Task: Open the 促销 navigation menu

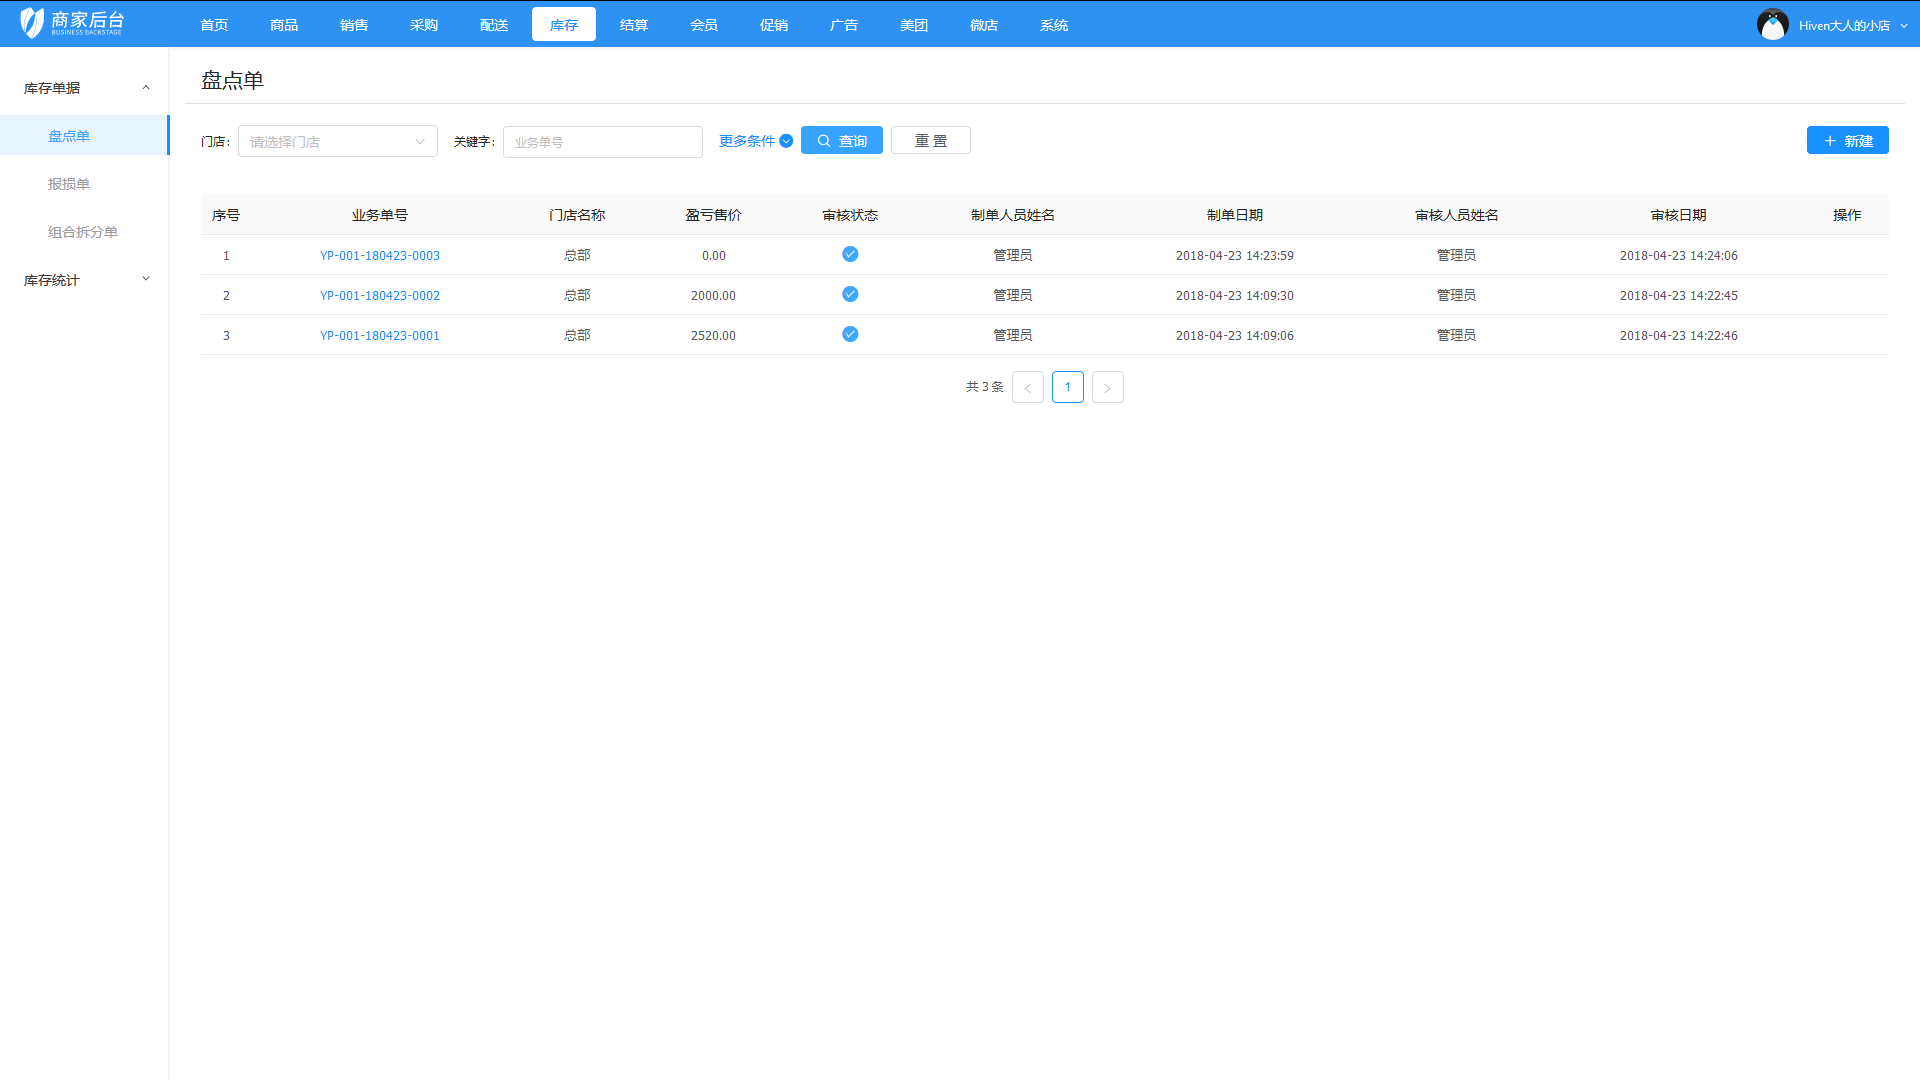Action: (773, 24)
